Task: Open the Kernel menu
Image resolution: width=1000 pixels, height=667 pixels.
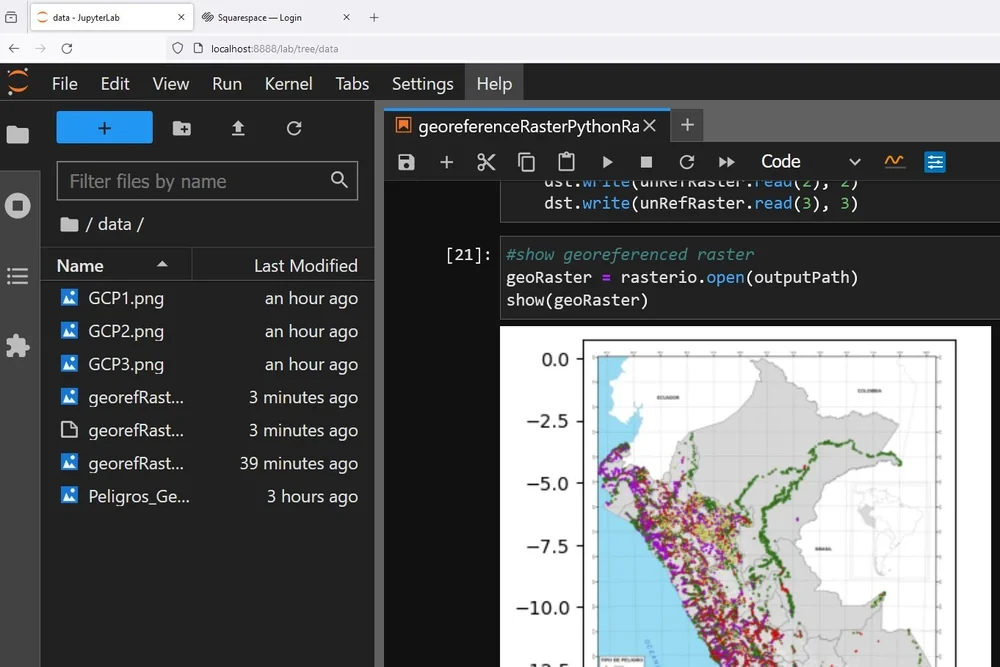Action: pyautogui.click(x=288, y=84)
